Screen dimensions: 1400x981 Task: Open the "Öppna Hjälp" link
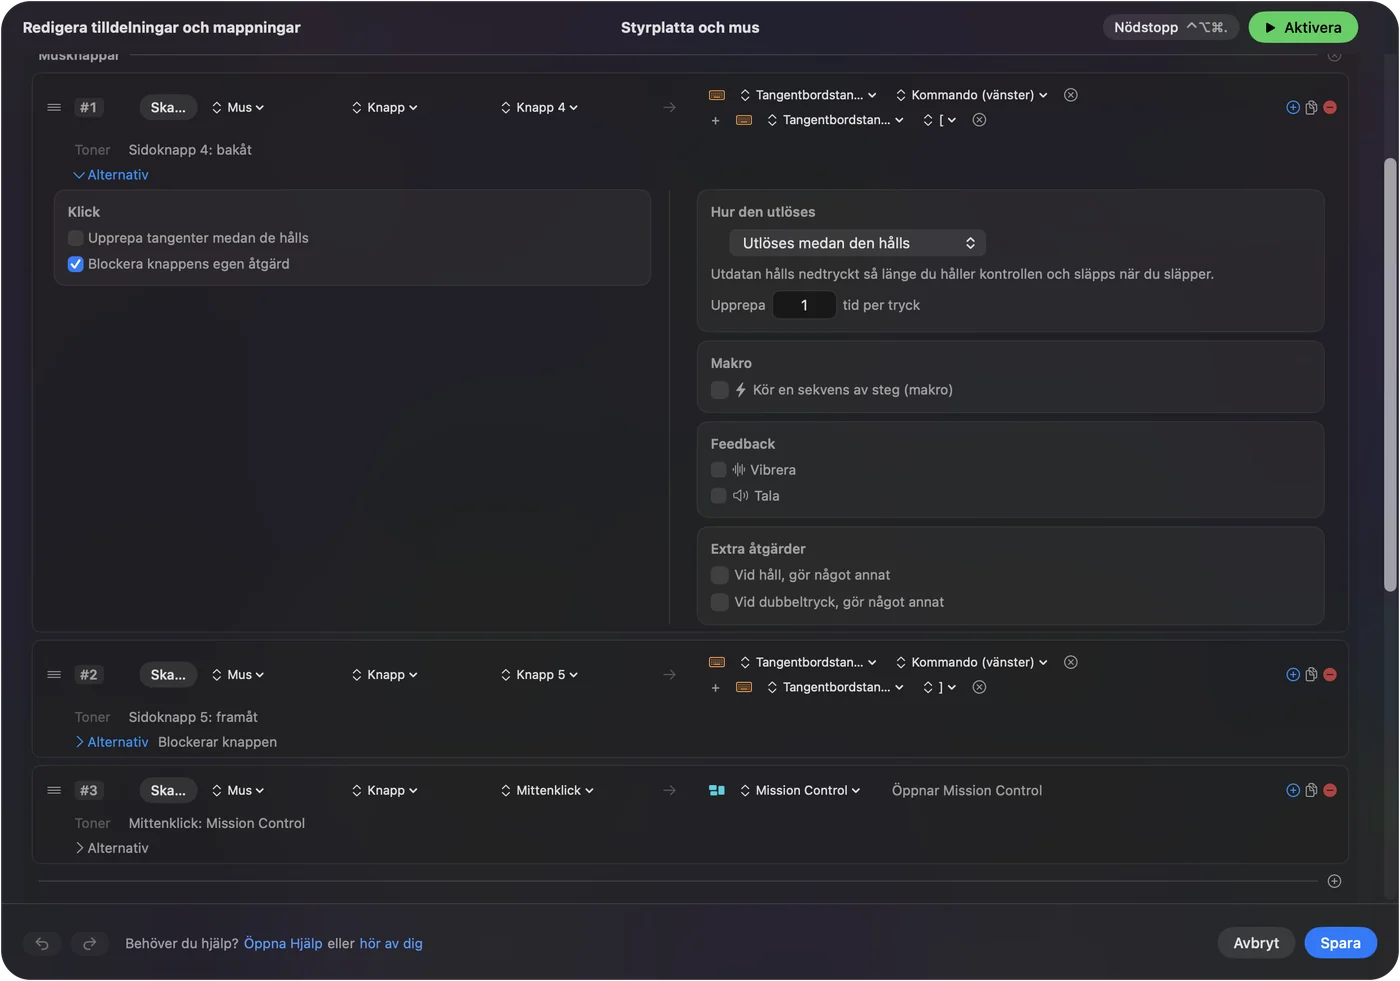283,943
